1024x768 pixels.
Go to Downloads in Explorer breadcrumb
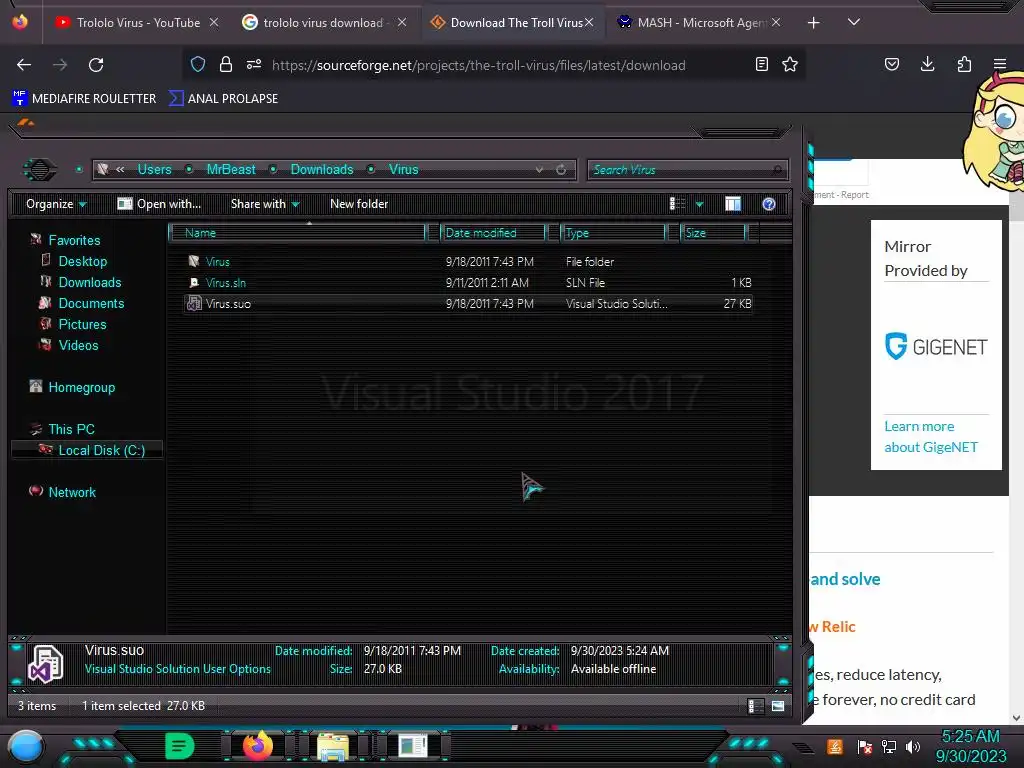pos(321,169)
